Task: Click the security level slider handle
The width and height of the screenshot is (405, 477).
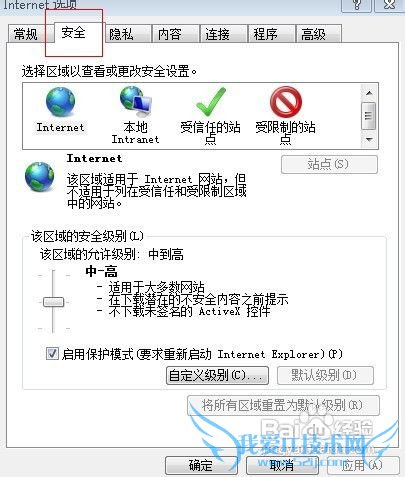Action: point(53,302)
